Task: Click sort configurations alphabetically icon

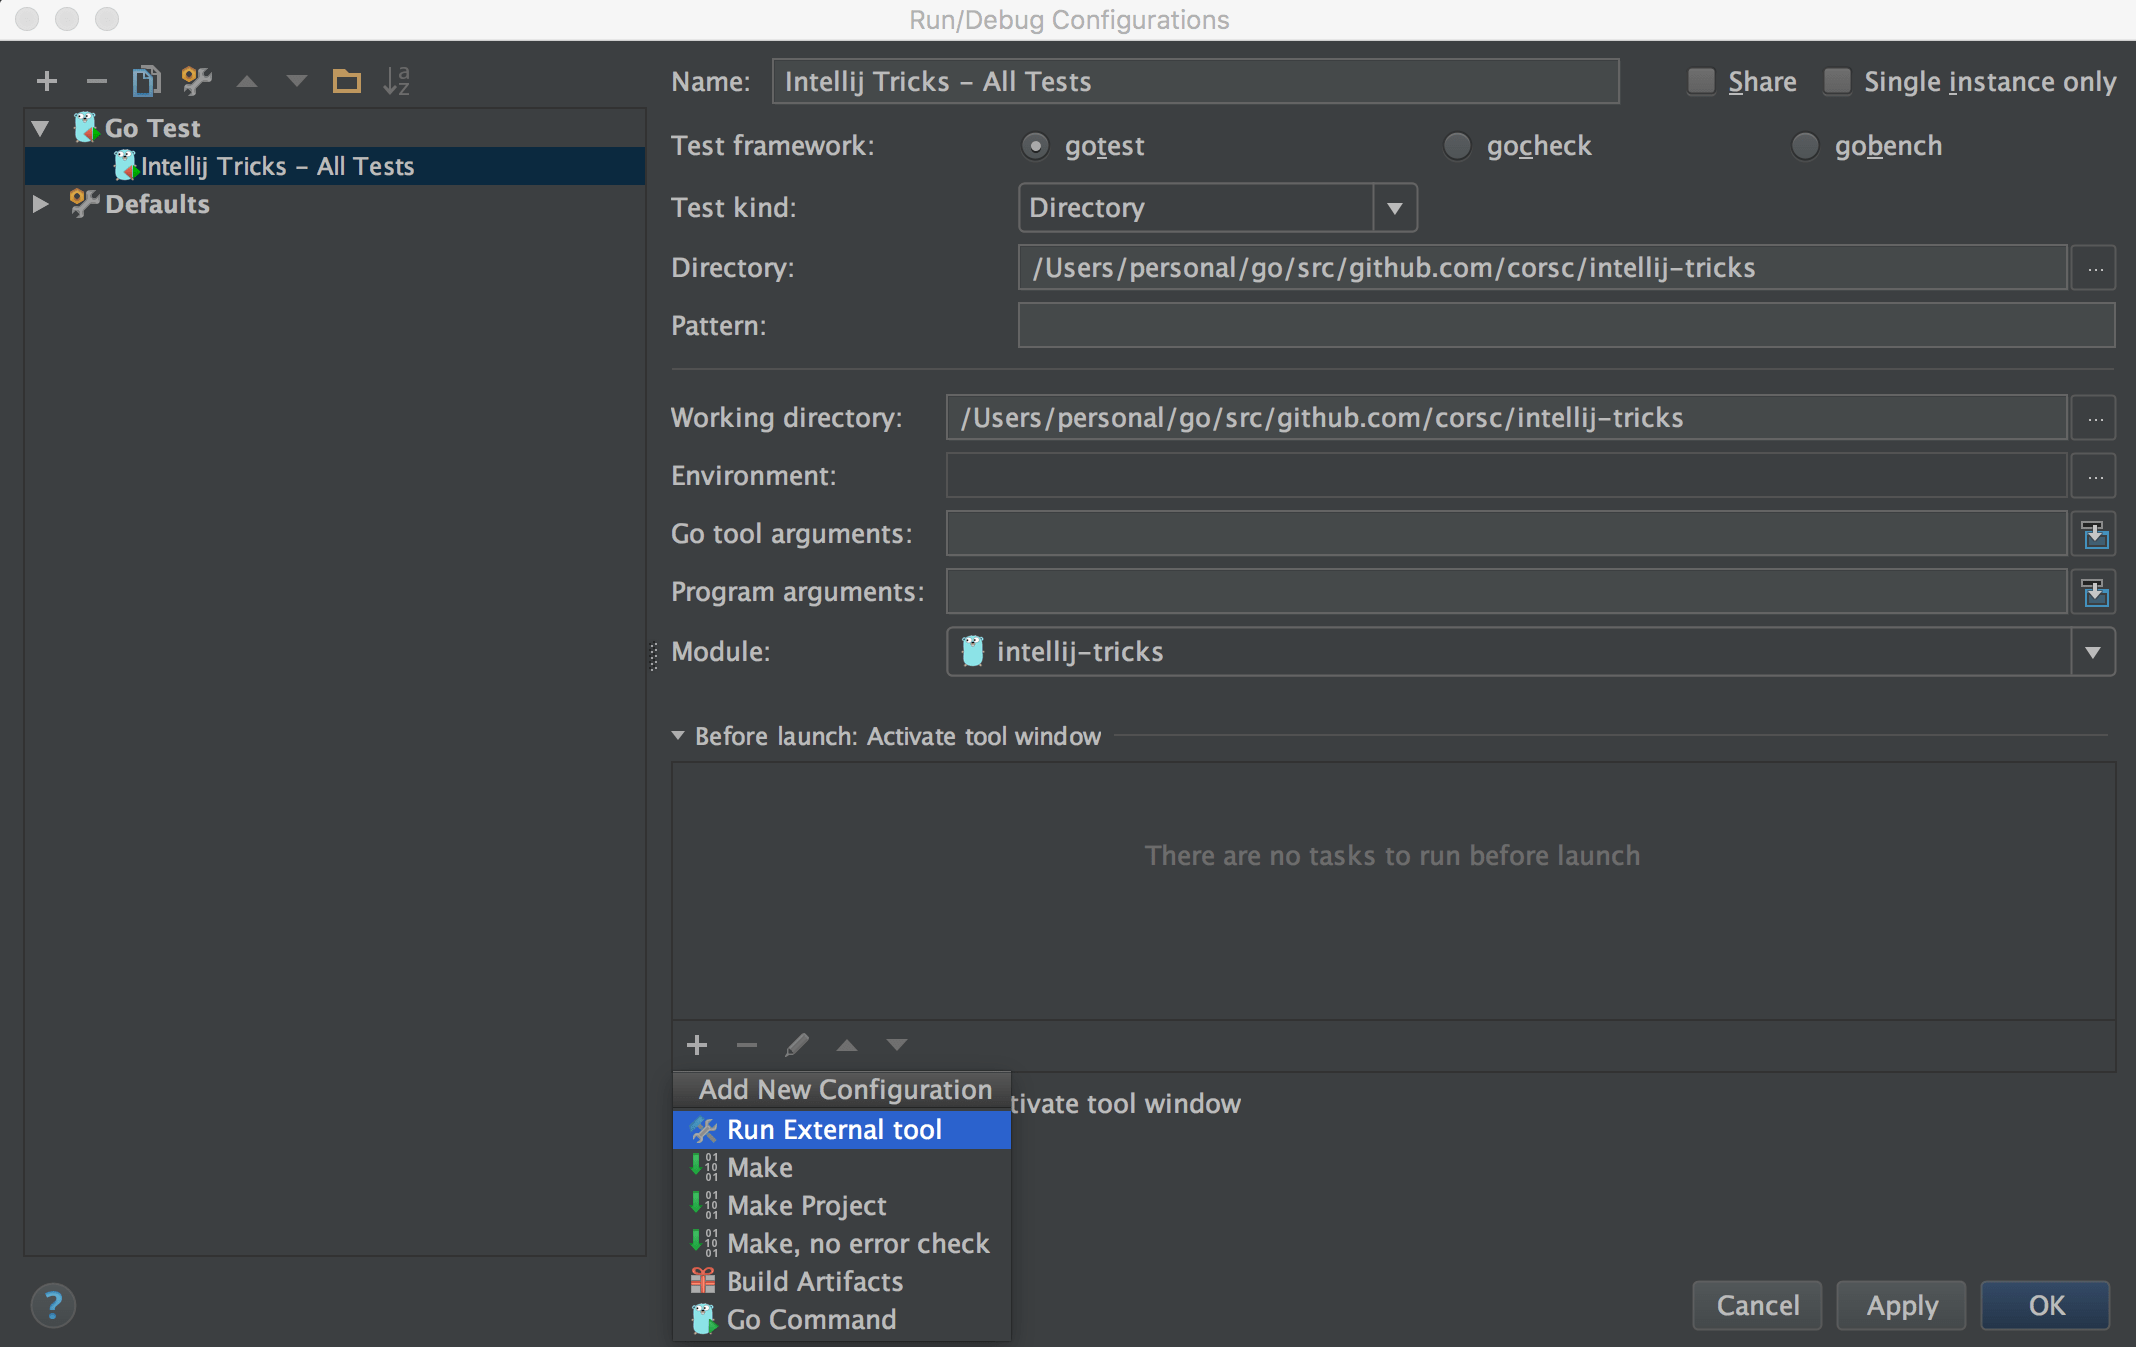Action: [x=396, y=81]
